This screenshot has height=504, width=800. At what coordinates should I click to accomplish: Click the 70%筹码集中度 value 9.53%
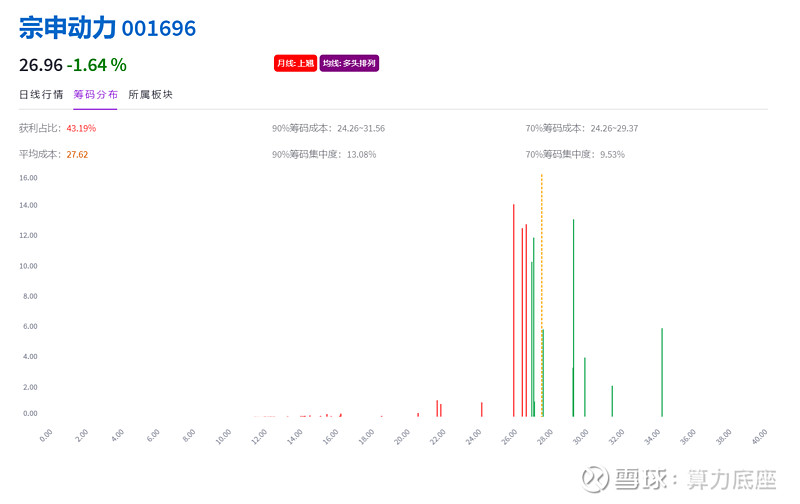[612, 154]
